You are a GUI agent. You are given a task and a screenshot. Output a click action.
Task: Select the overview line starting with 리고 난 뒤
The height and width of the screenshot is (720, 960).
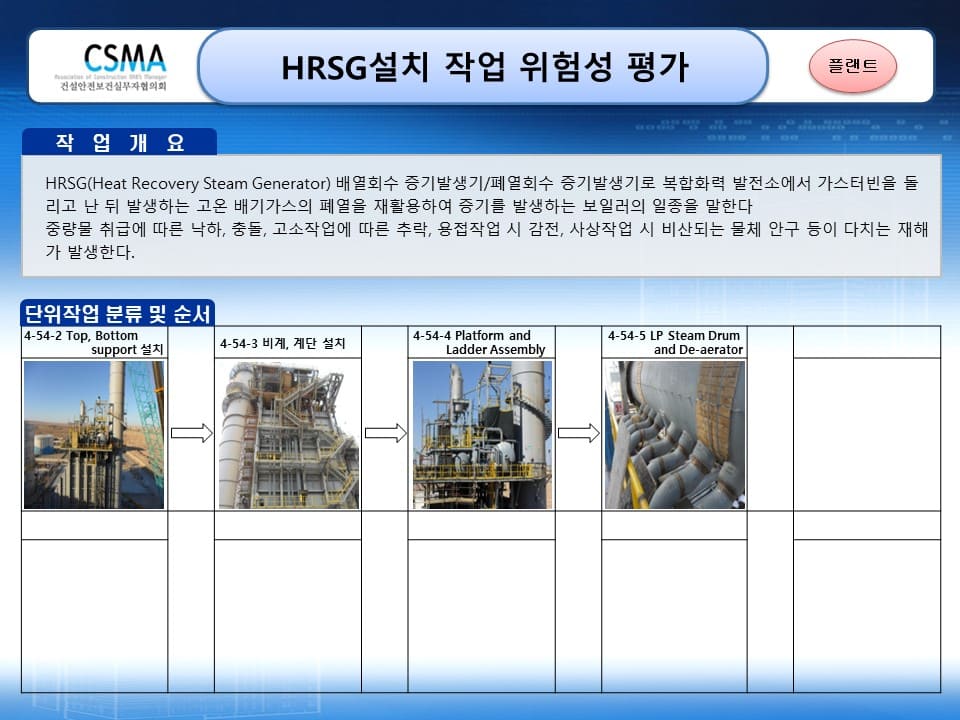click(399, 206)
